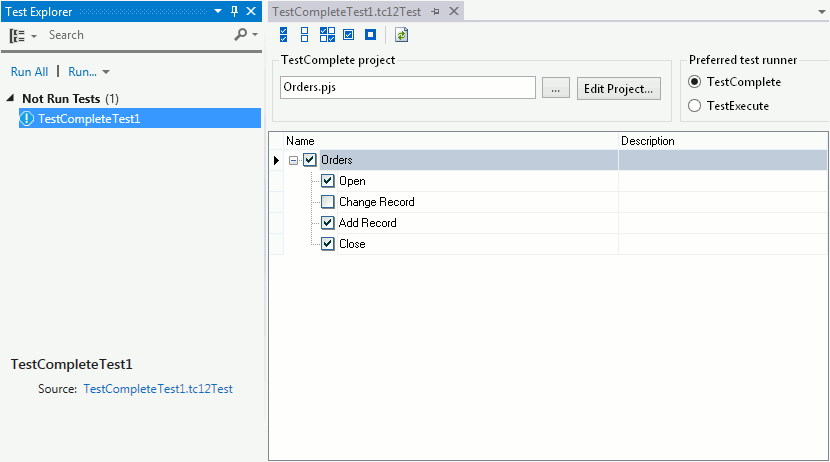
Task: Click the Orders.pjs project path field
Action: [408, 88]
